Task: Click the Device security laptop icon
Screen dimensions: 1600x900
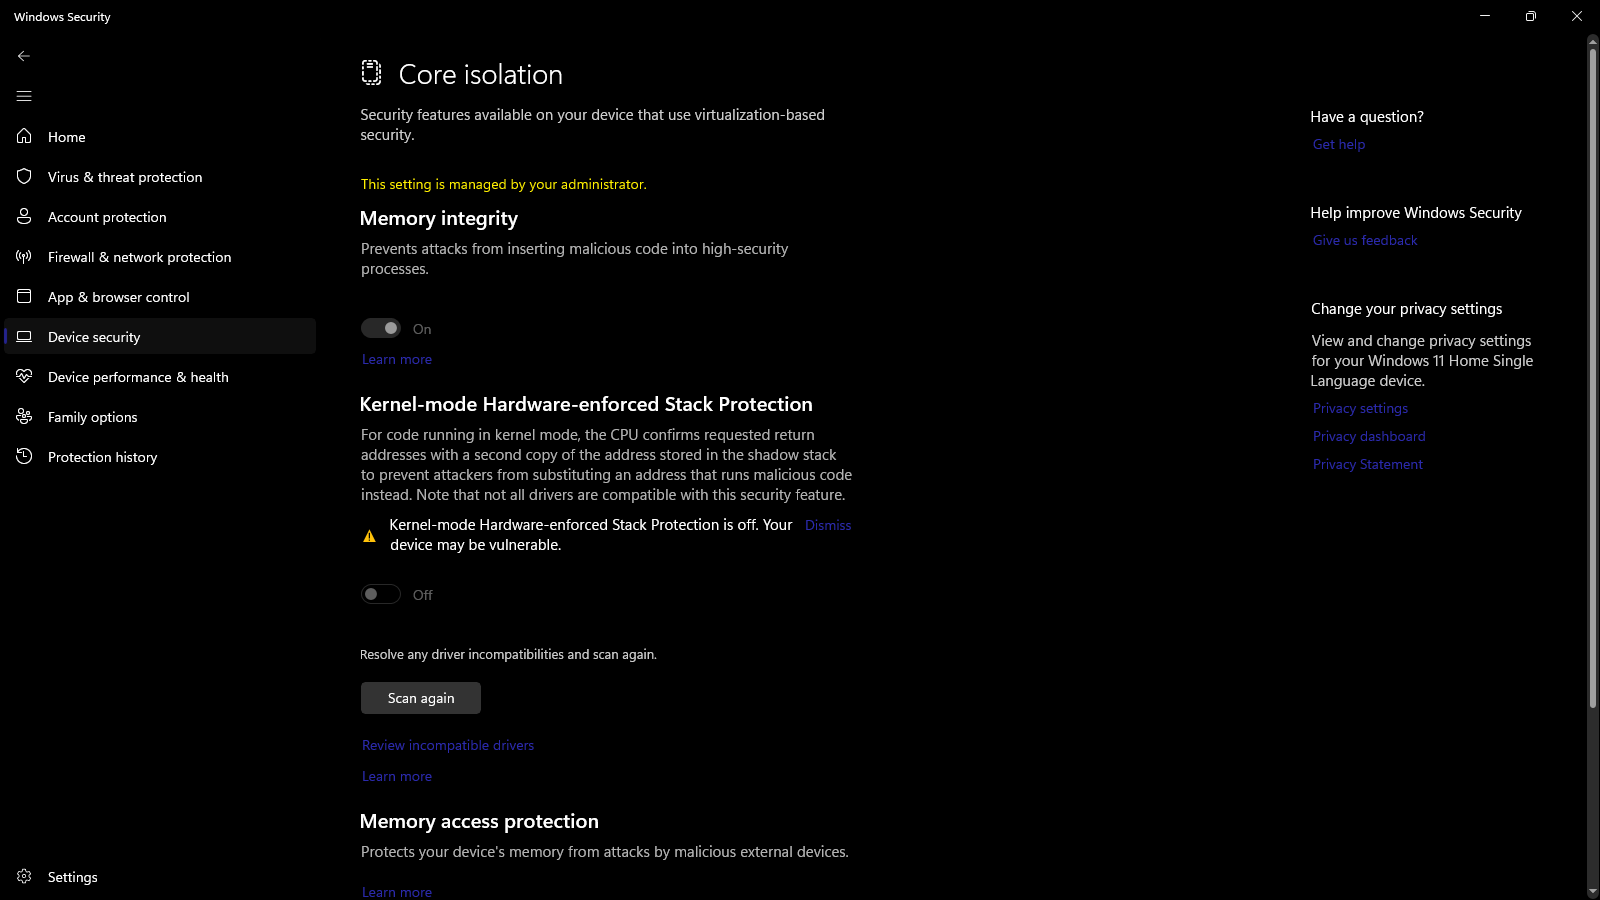Action: (24, 336)
